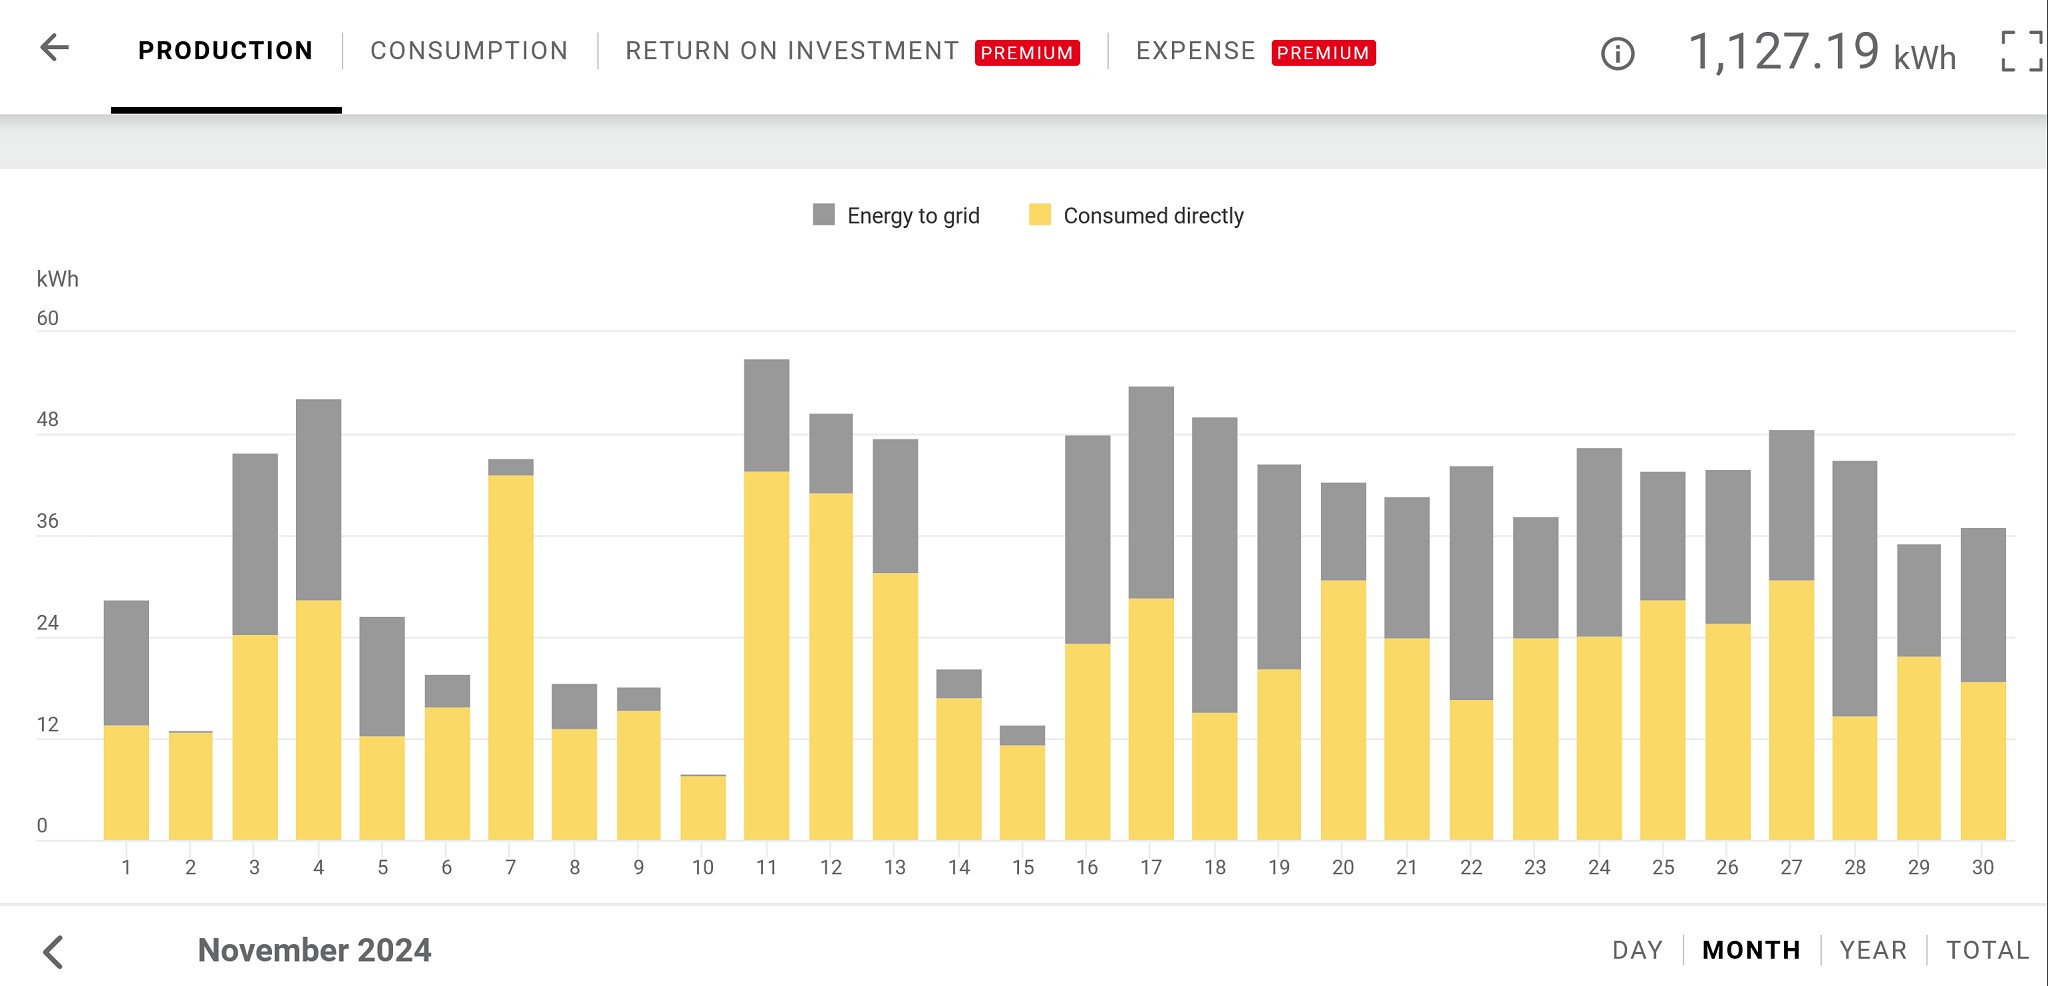
Task: Enter fullscreen mode using the expand icon
Action: point(2020,51)
